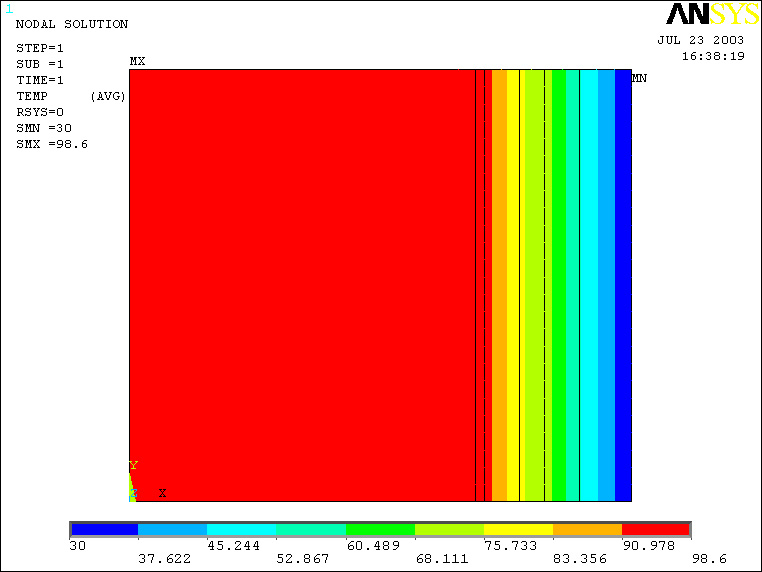
Task: Click legend value 68.111
Action: (442, 559)
